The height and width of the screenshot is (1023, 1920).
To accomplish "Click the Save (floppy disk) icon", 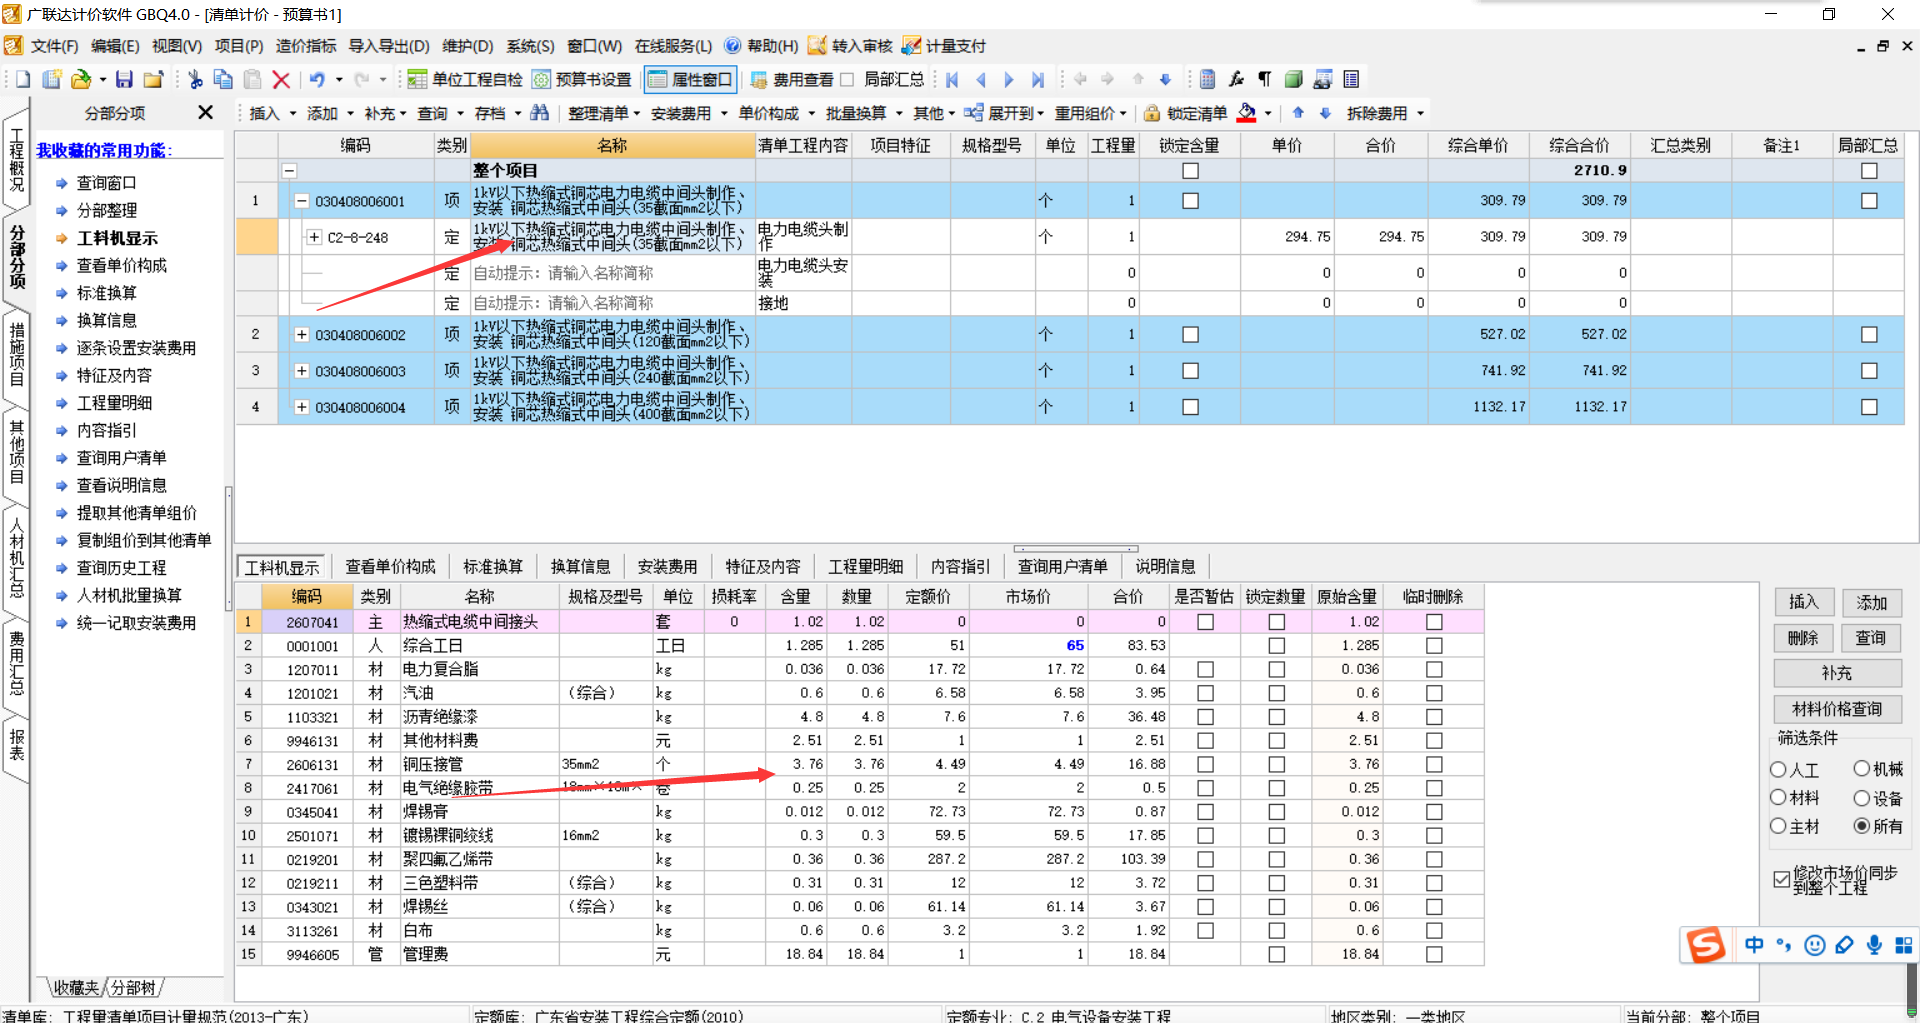I will [124, 80].
